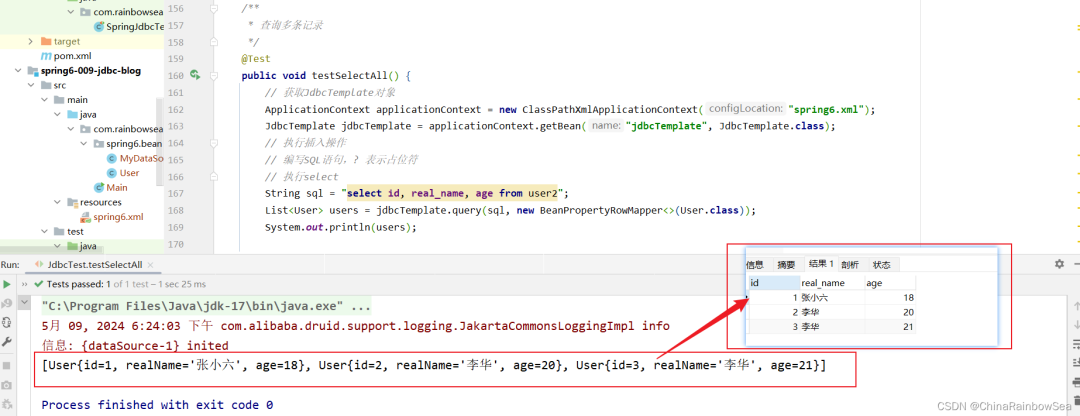Click the java.exe command line in console
This screenshot has width=1080, height=416.
[x=207, y=306]
